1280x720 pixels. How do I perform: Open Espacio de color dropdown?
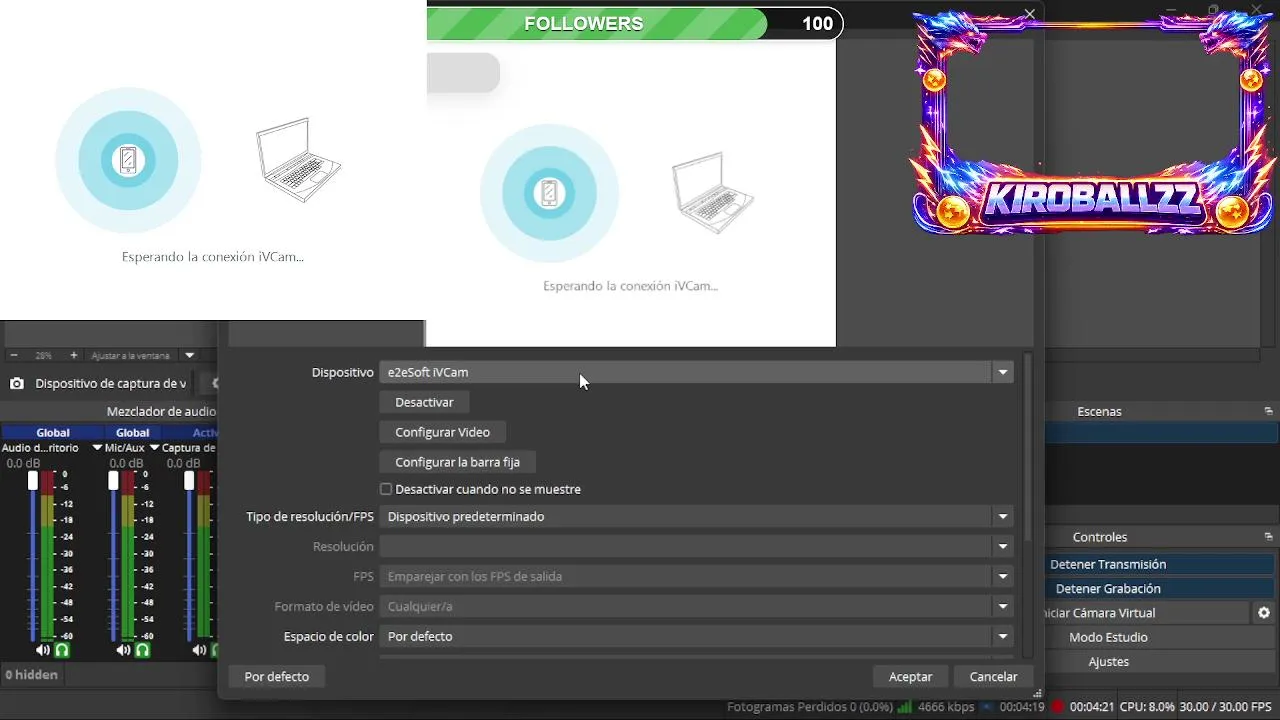point(696,636)
